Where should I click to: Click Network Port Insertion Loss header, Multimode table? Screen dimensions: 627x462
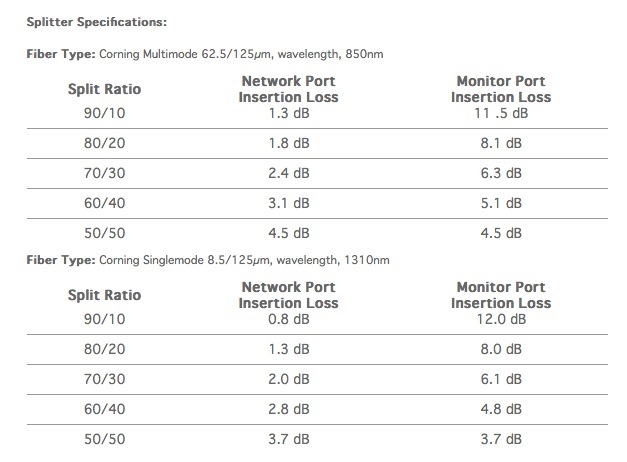(288, 89)
